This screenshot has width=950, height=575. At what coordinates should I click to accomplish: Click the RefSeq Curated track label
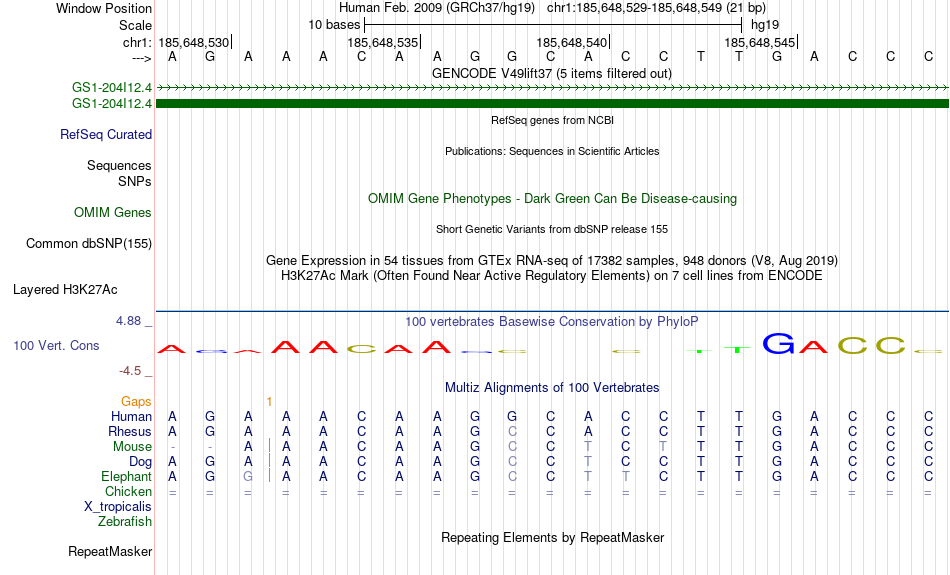(106, 135)
